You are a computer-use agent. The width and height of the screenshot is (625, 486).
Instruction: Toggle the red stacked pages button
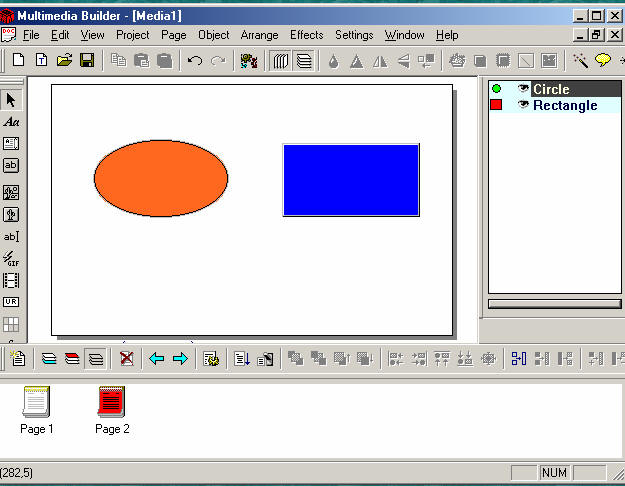coord(72,359)
